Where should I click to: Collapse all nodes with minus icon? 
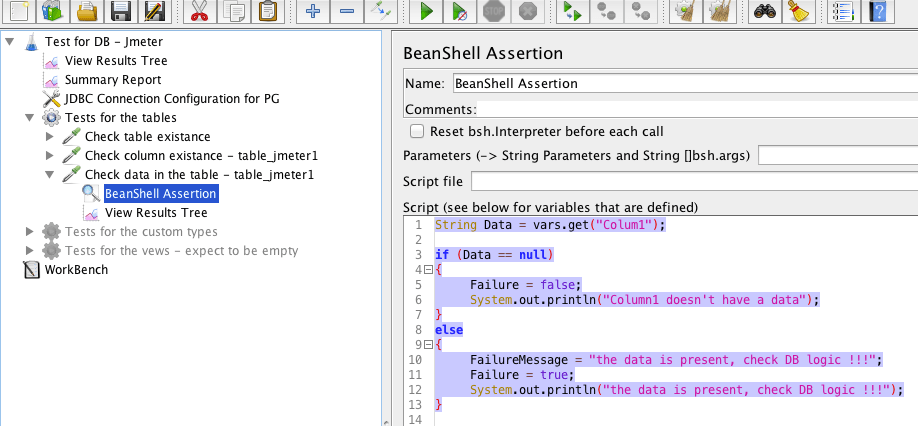point(347,11)
